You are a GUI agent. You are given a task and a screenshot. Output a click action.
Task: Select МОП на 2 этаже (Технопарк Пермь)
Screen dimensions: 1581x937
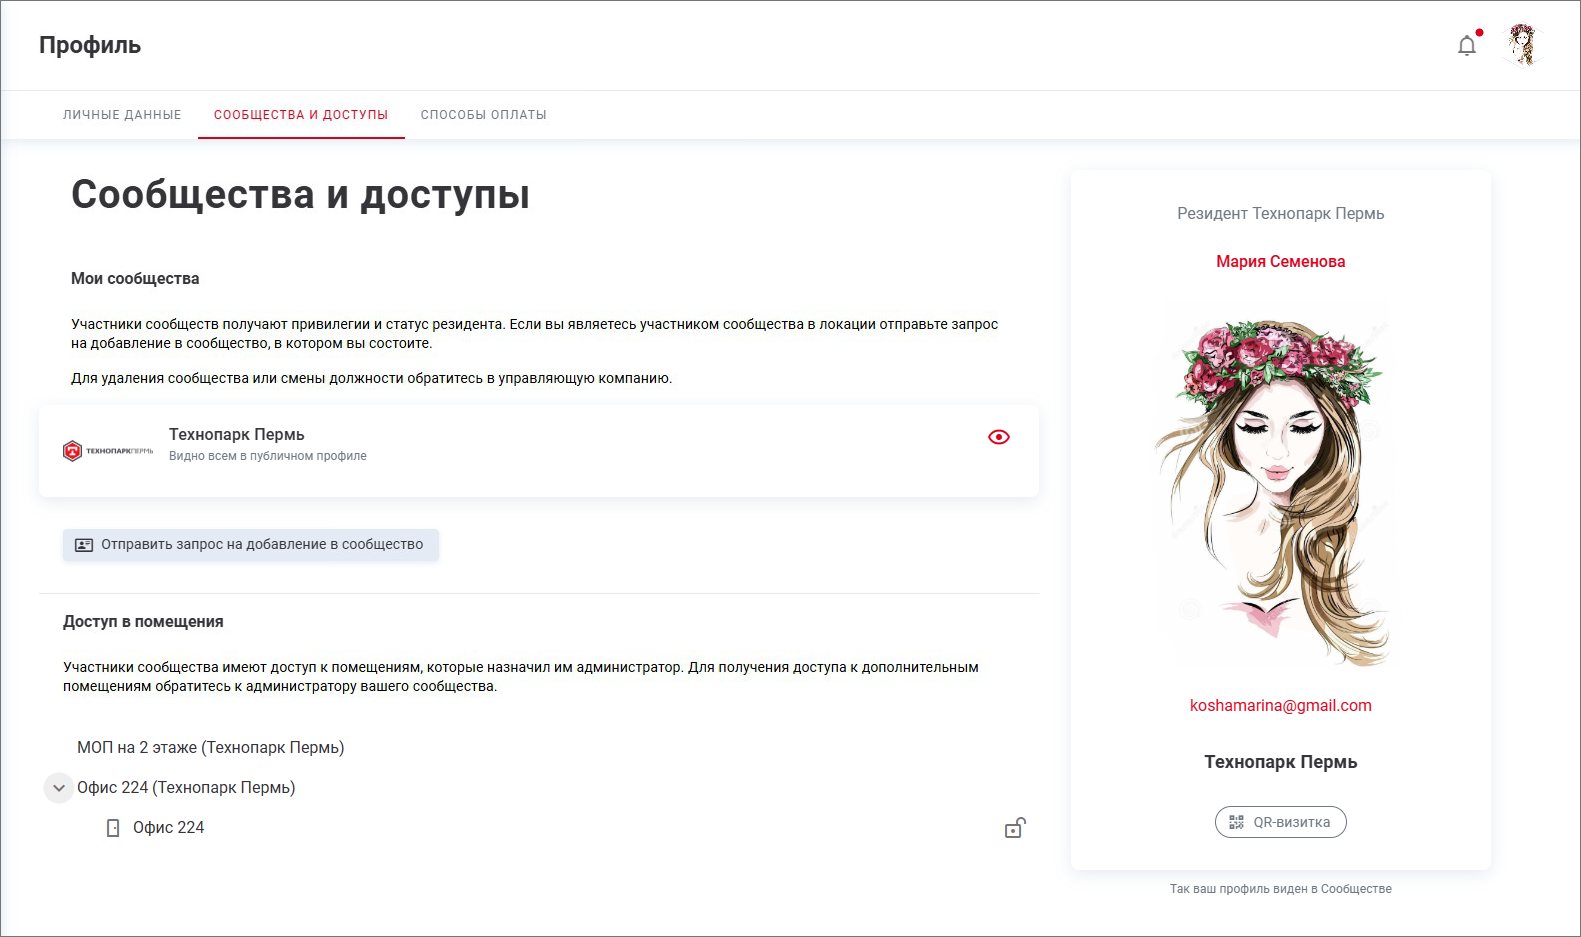(x=211, y=747)
